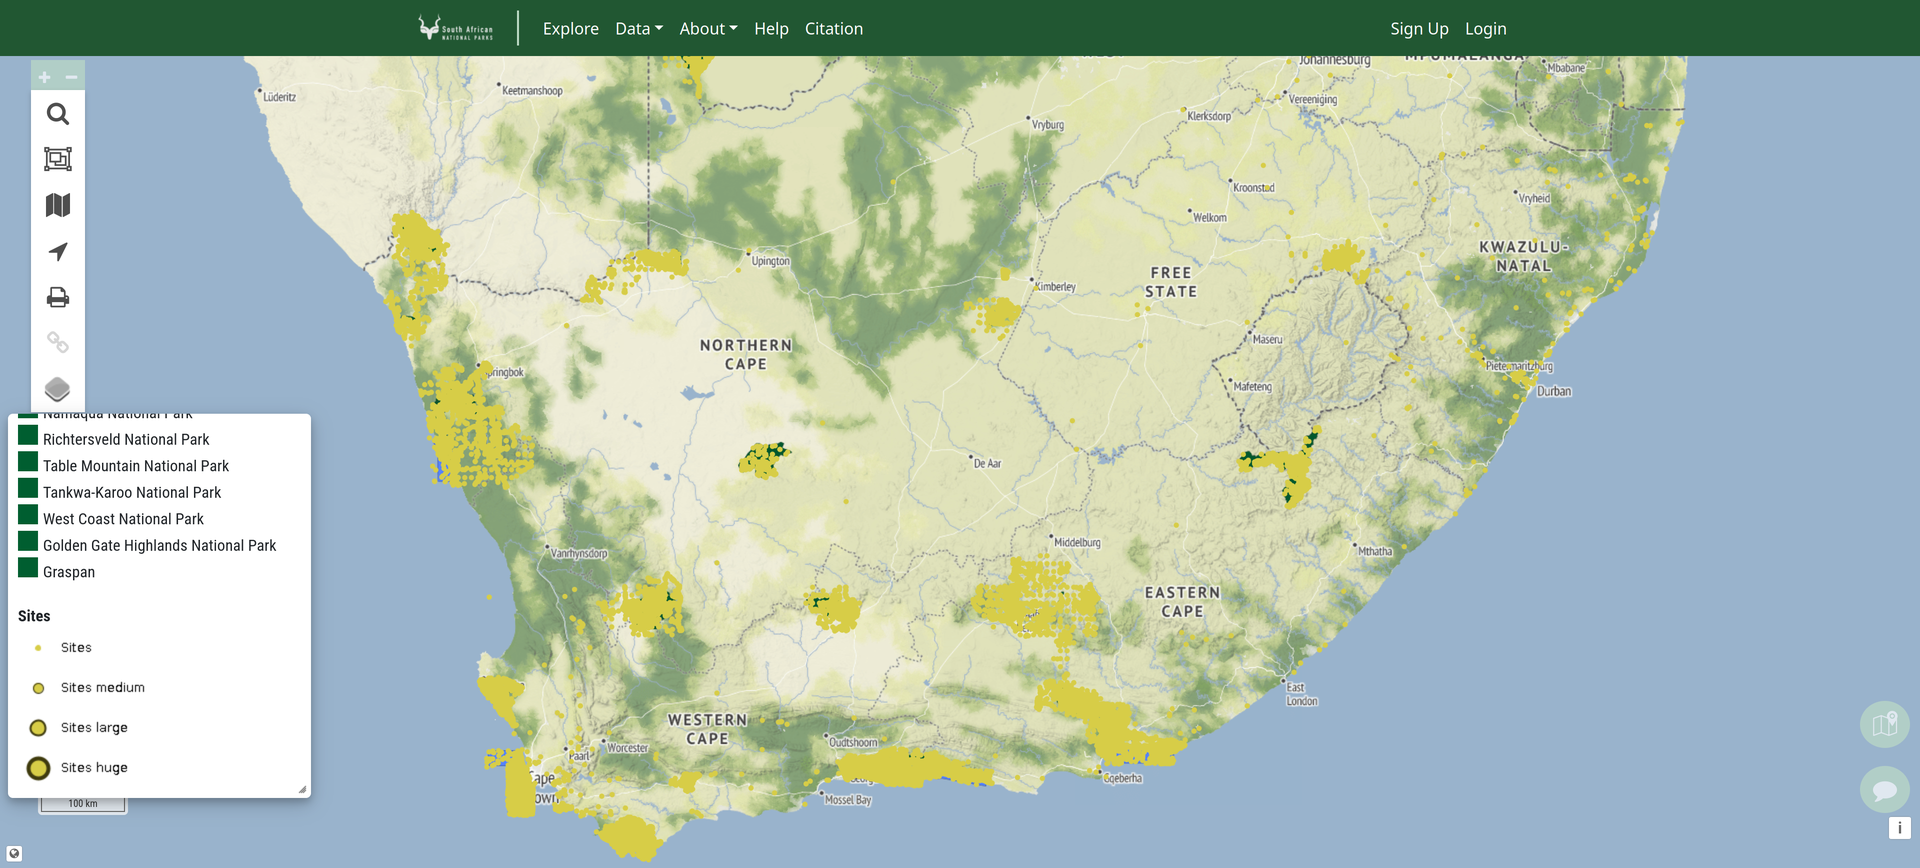Click the Table Mountain National Park green swatch
Screen dimensions: 1920x868
tap(28, 463)
